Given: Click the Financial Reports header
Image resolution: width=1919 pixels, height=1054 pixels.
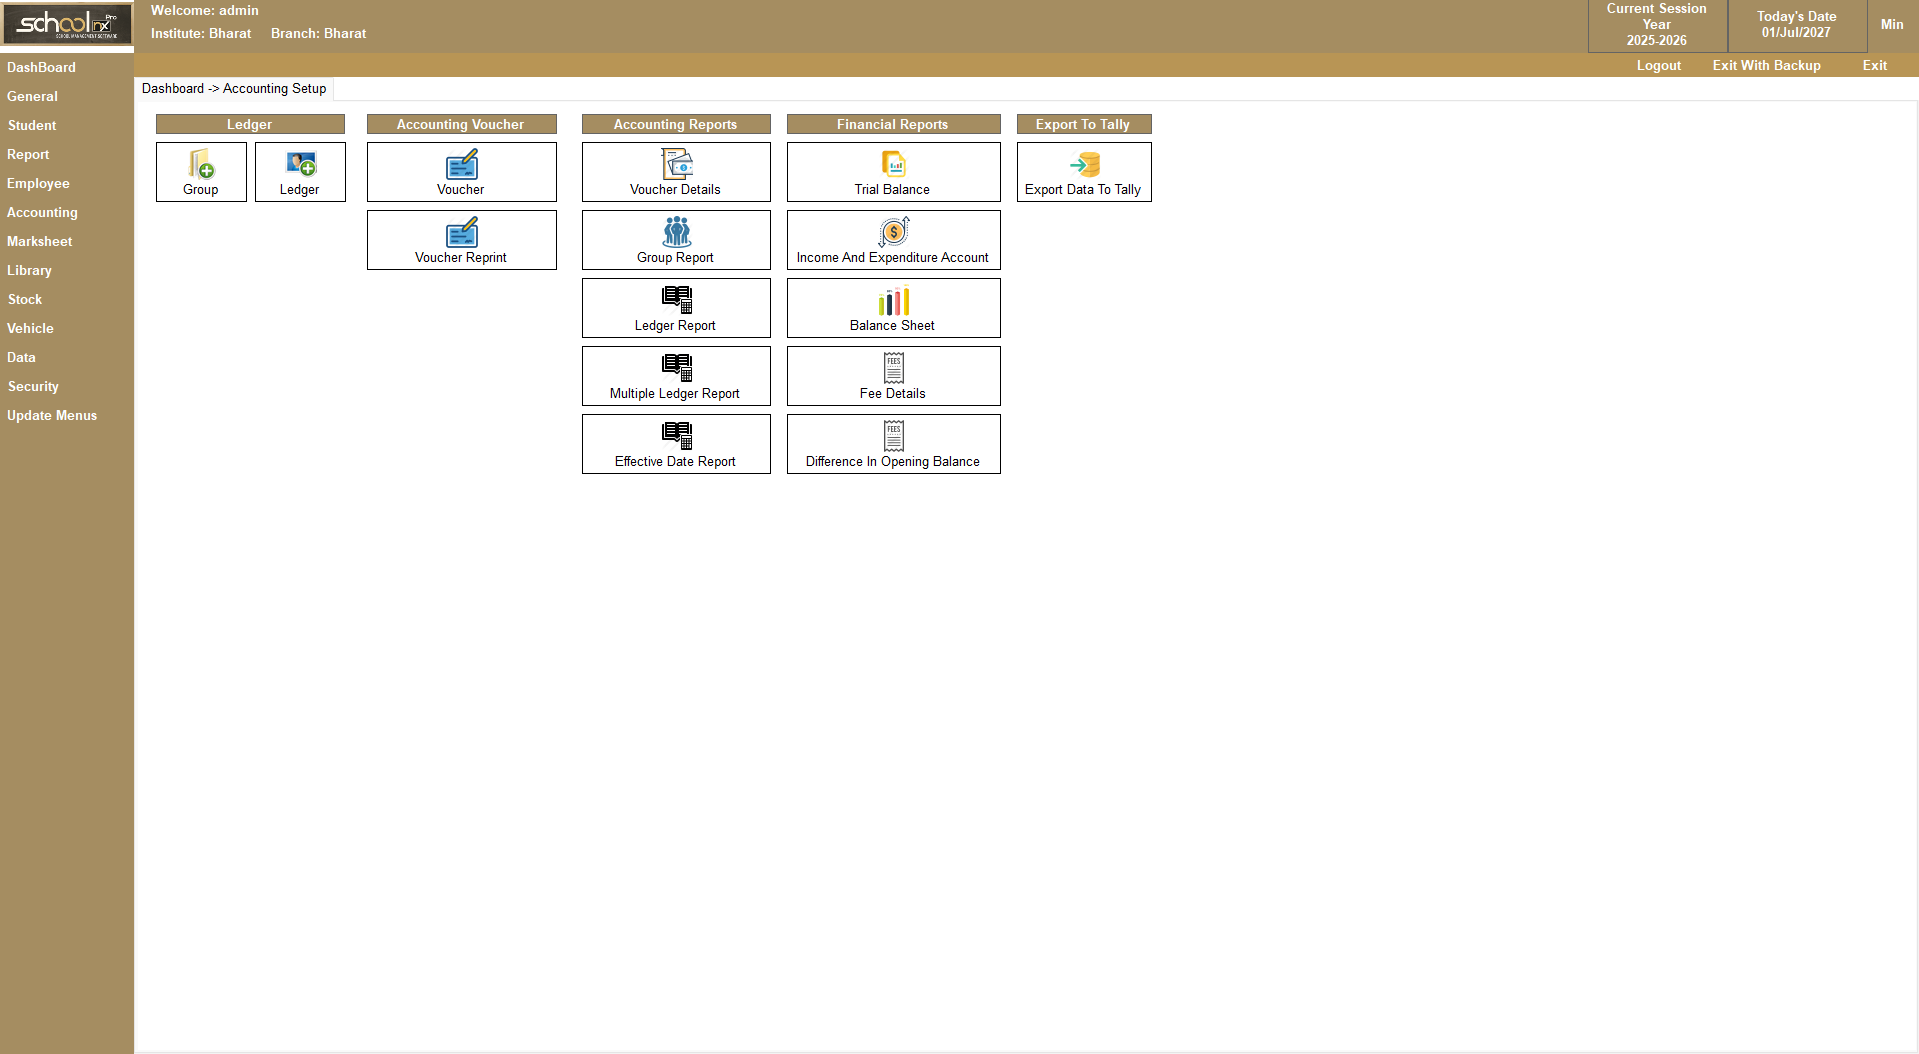Looking at the screenshot, I should 893,124.
